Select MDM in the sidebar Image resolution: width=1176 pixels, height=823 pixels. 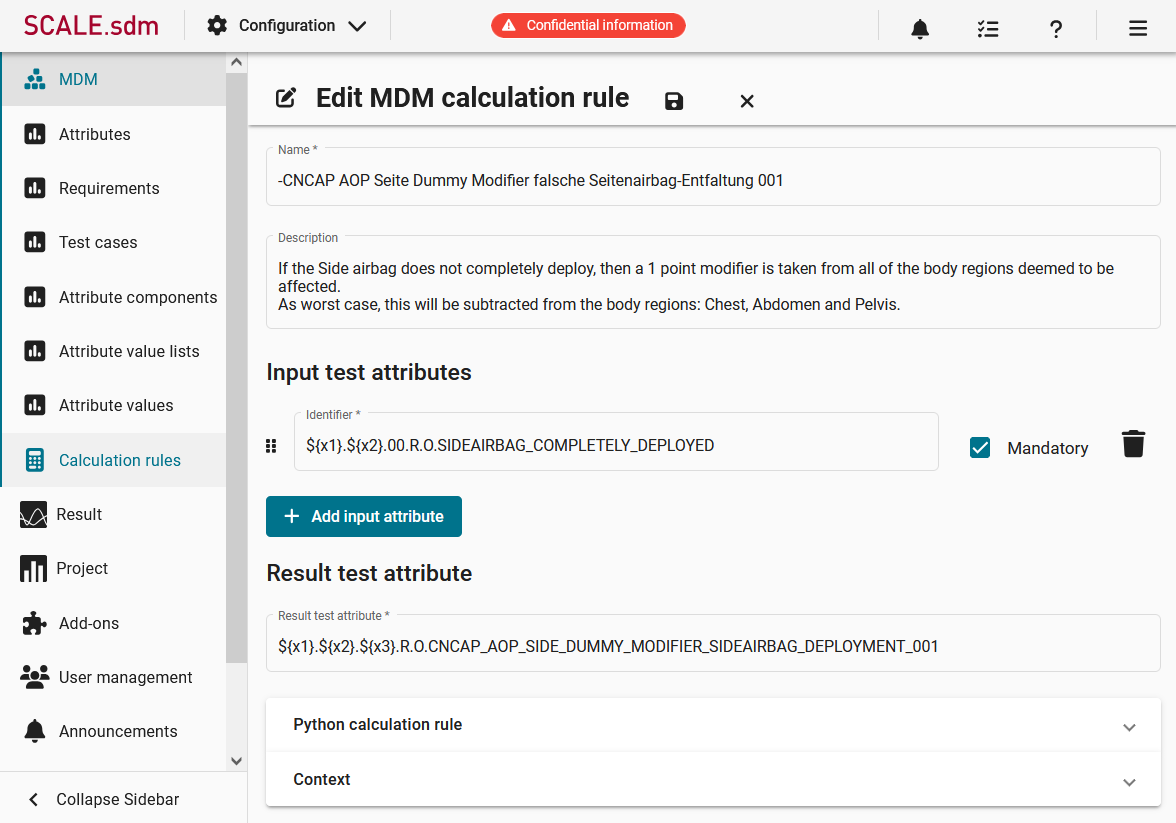click(114, 80)
